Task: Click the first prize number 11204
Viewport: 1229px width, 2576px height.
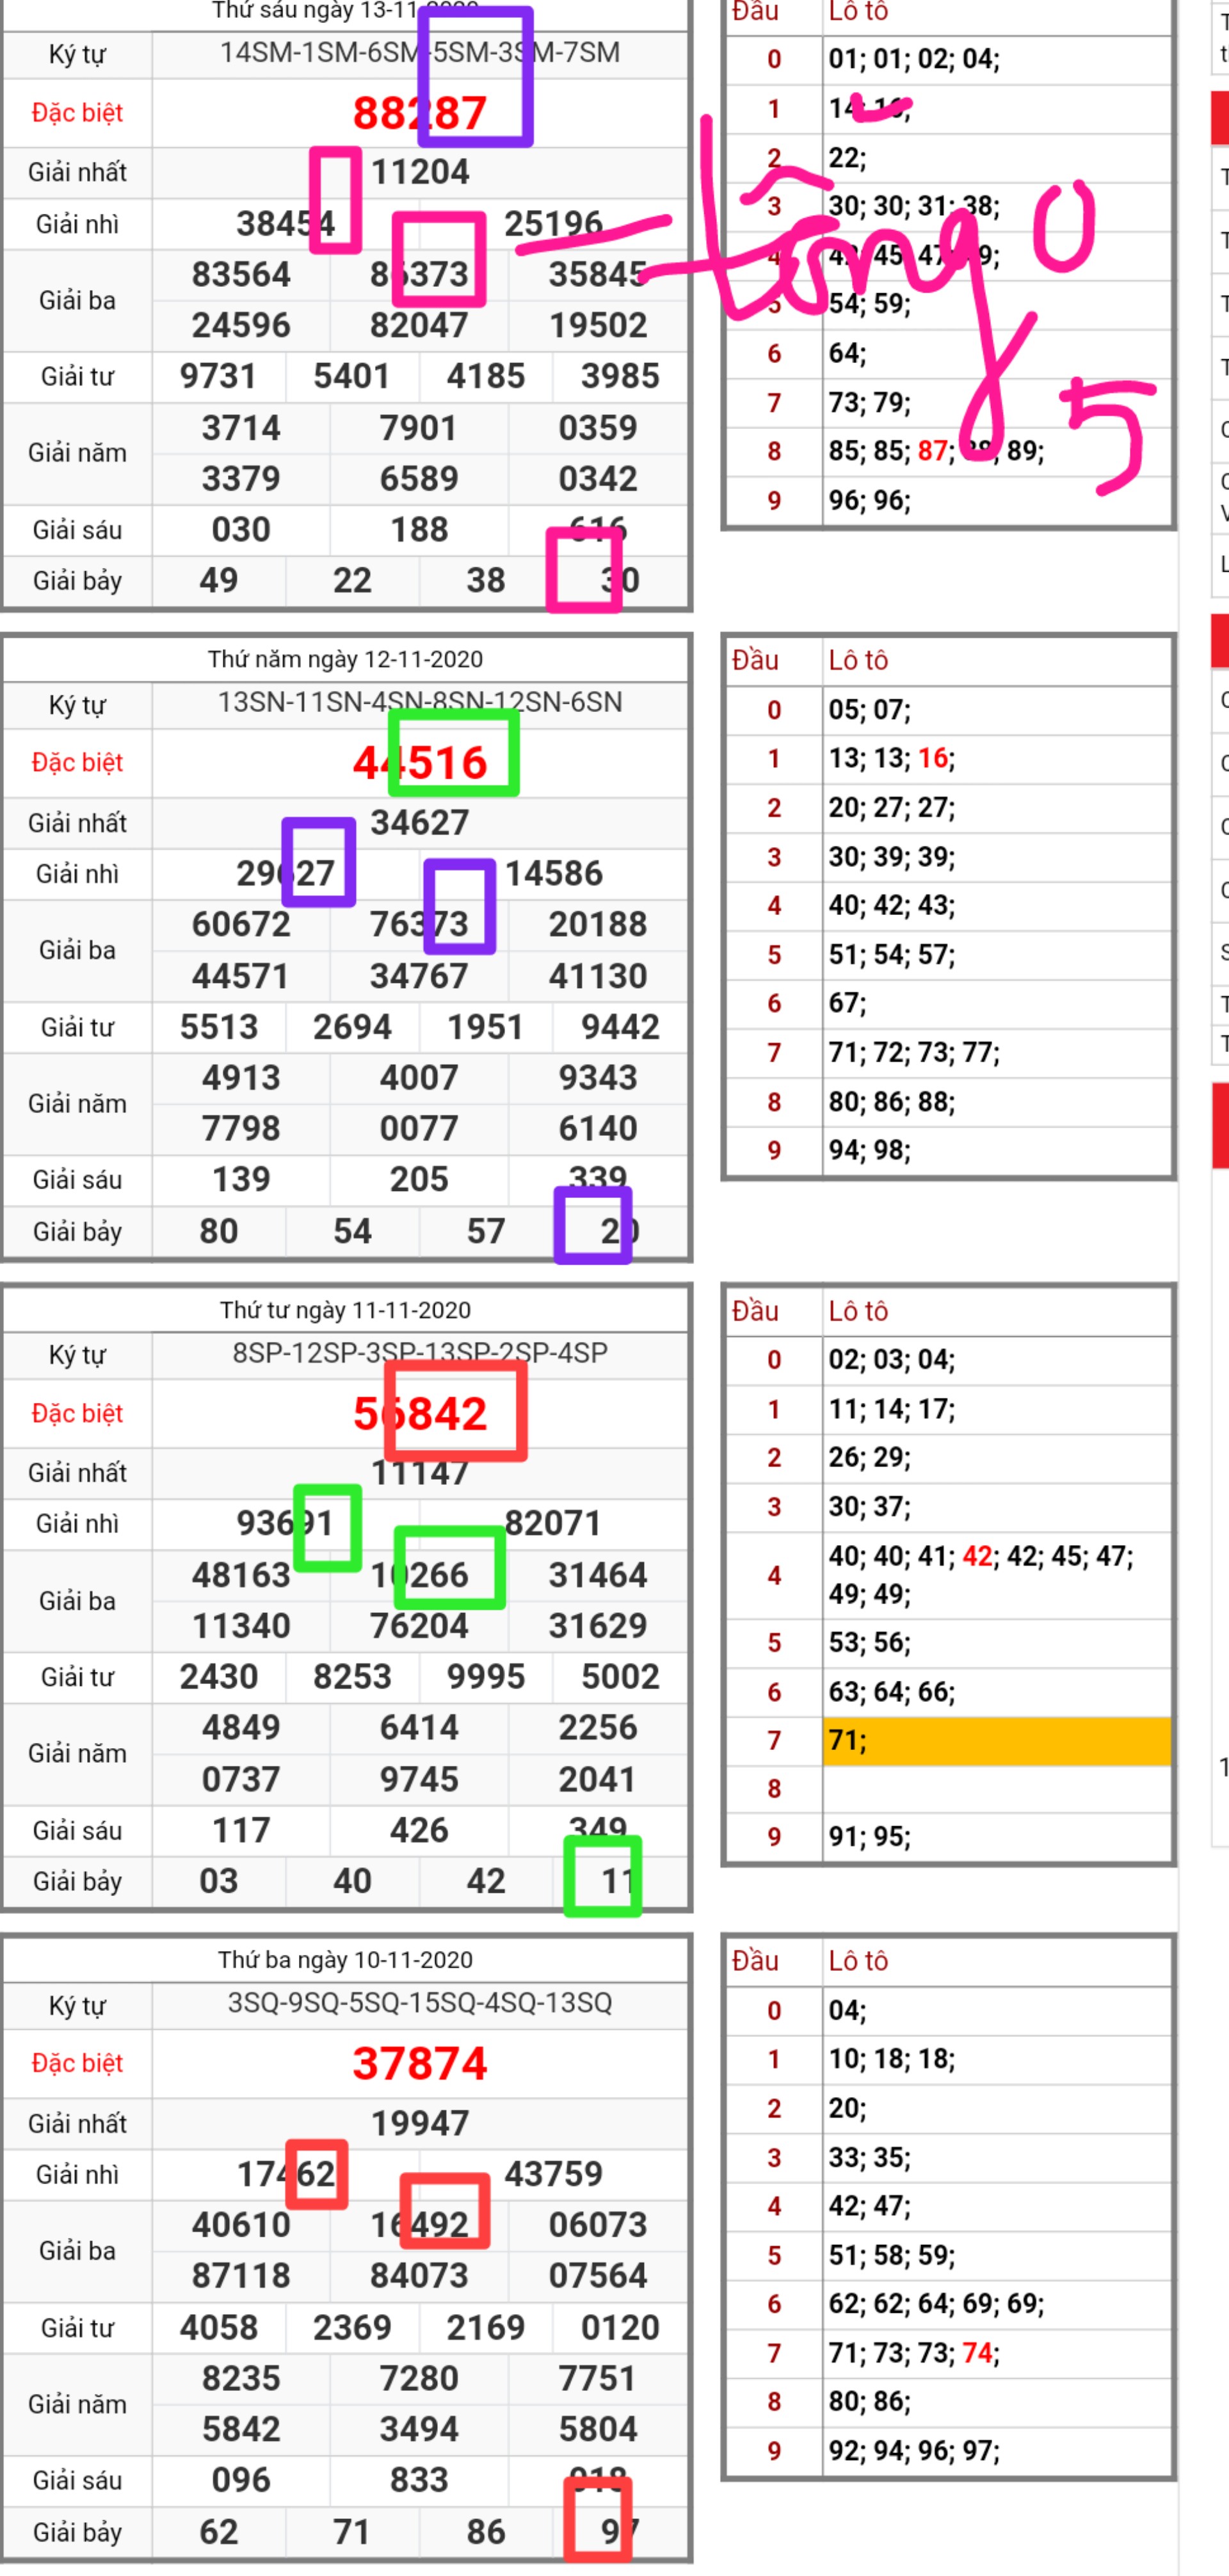Action: point(420,172)
